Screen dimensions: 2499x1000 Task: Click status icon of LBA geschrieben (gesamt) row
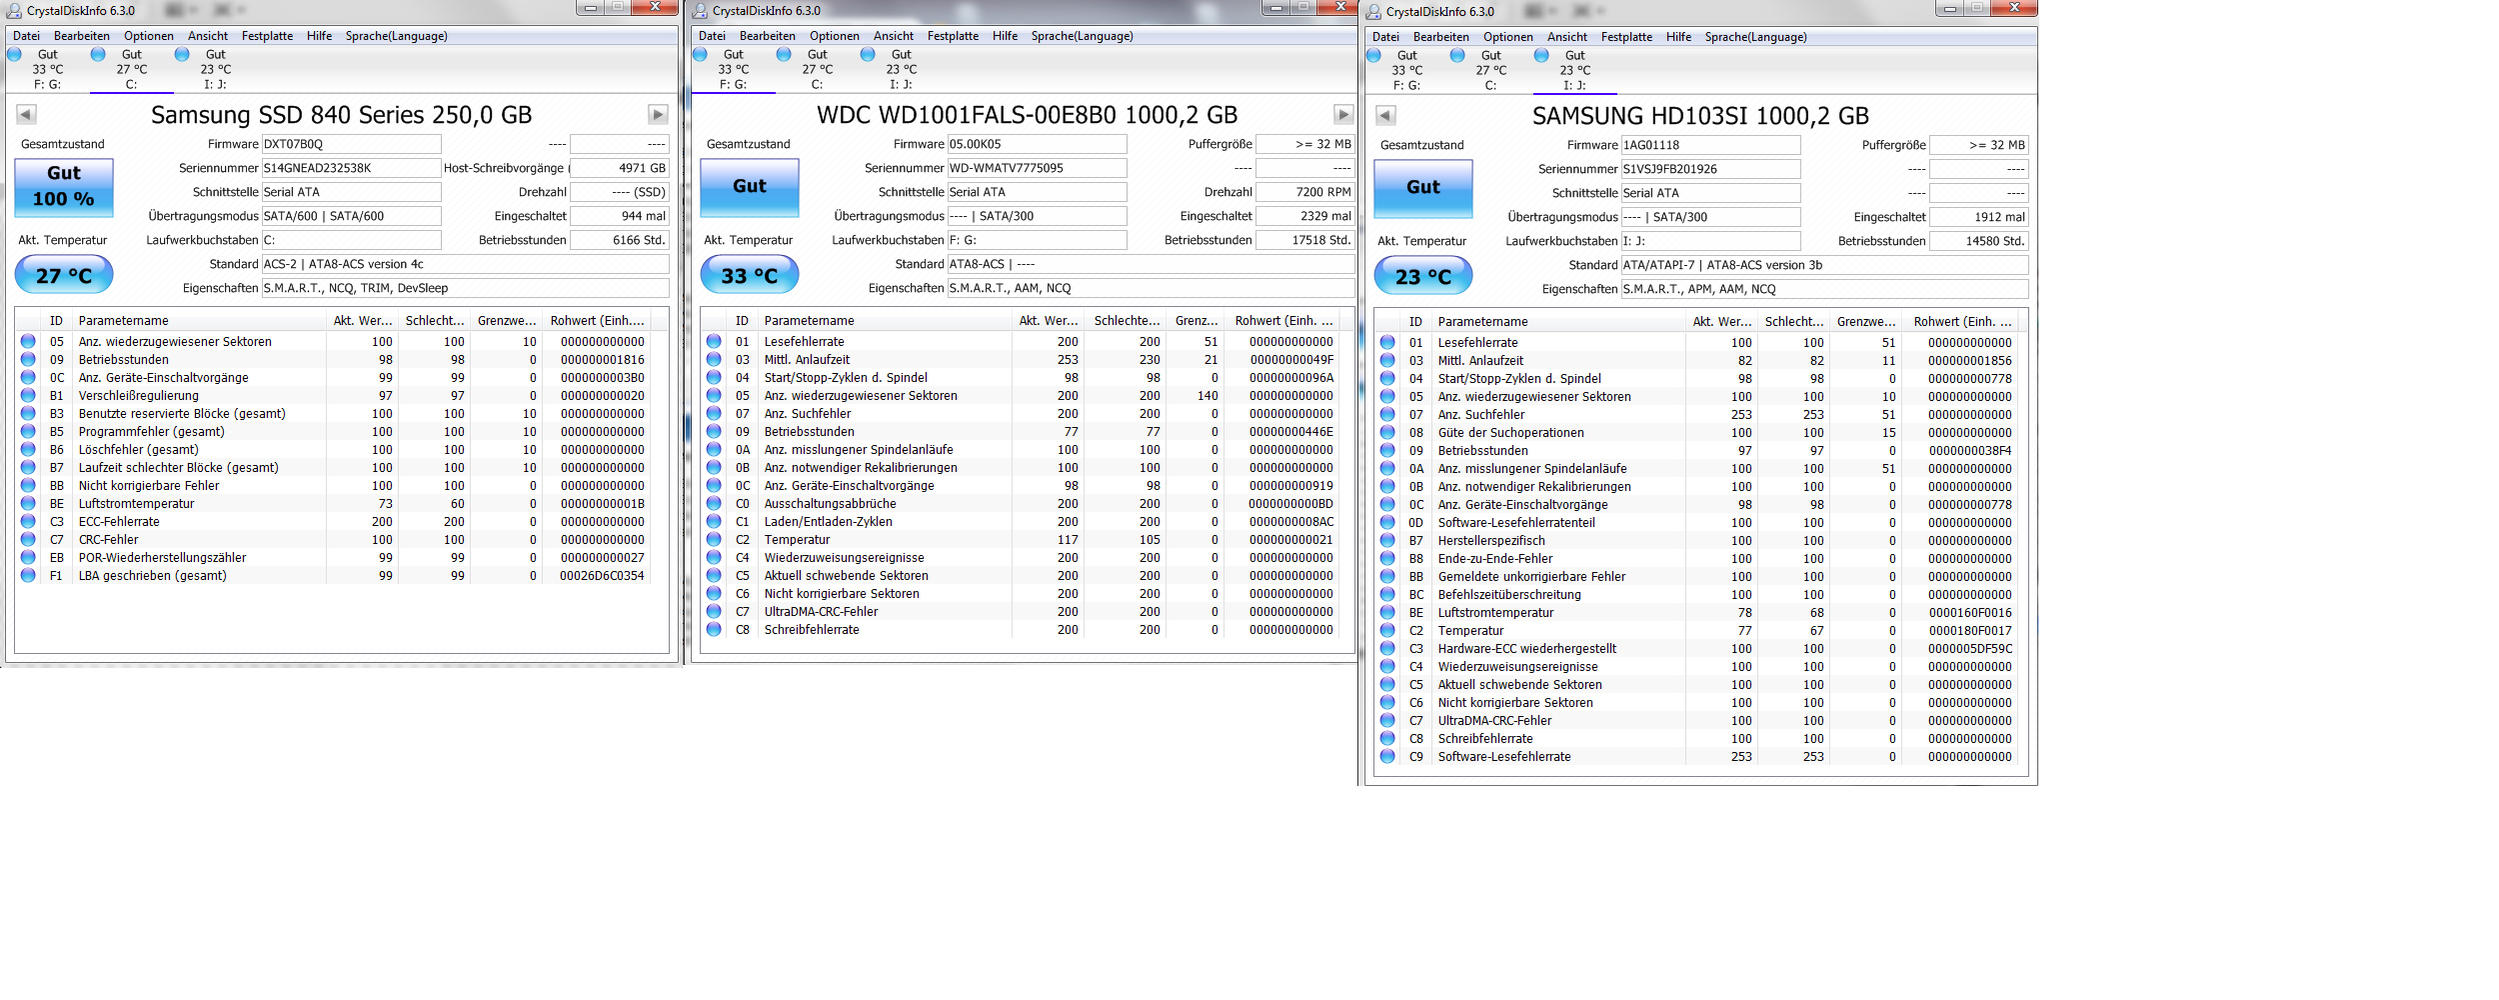click(x=28, y=575)
